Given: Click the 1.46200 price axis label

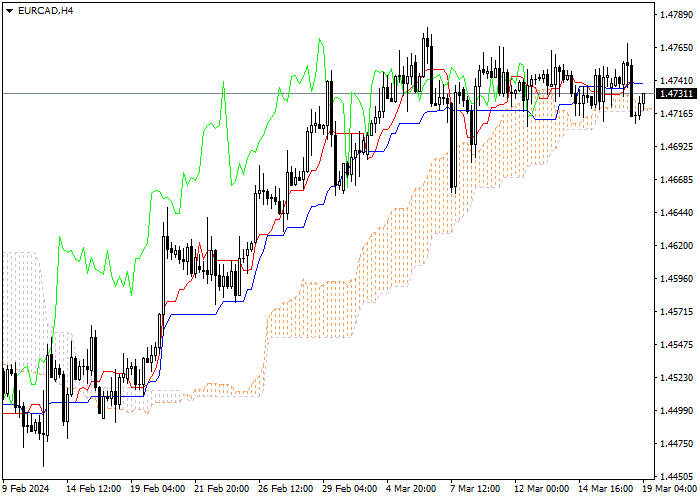Looking at the screenshot, I should (677, 246).
